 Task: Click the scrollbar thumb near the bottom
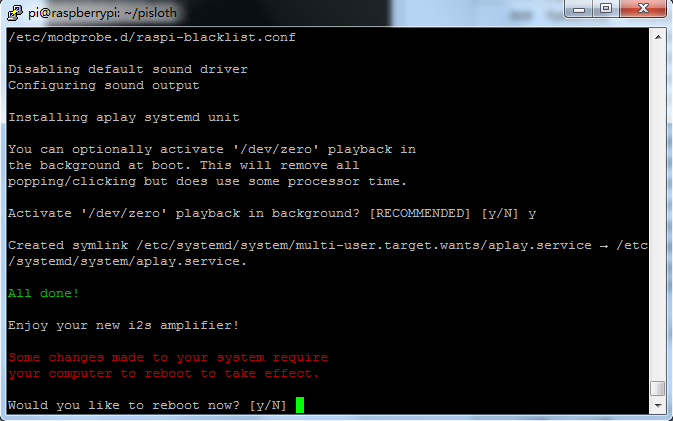658,388
